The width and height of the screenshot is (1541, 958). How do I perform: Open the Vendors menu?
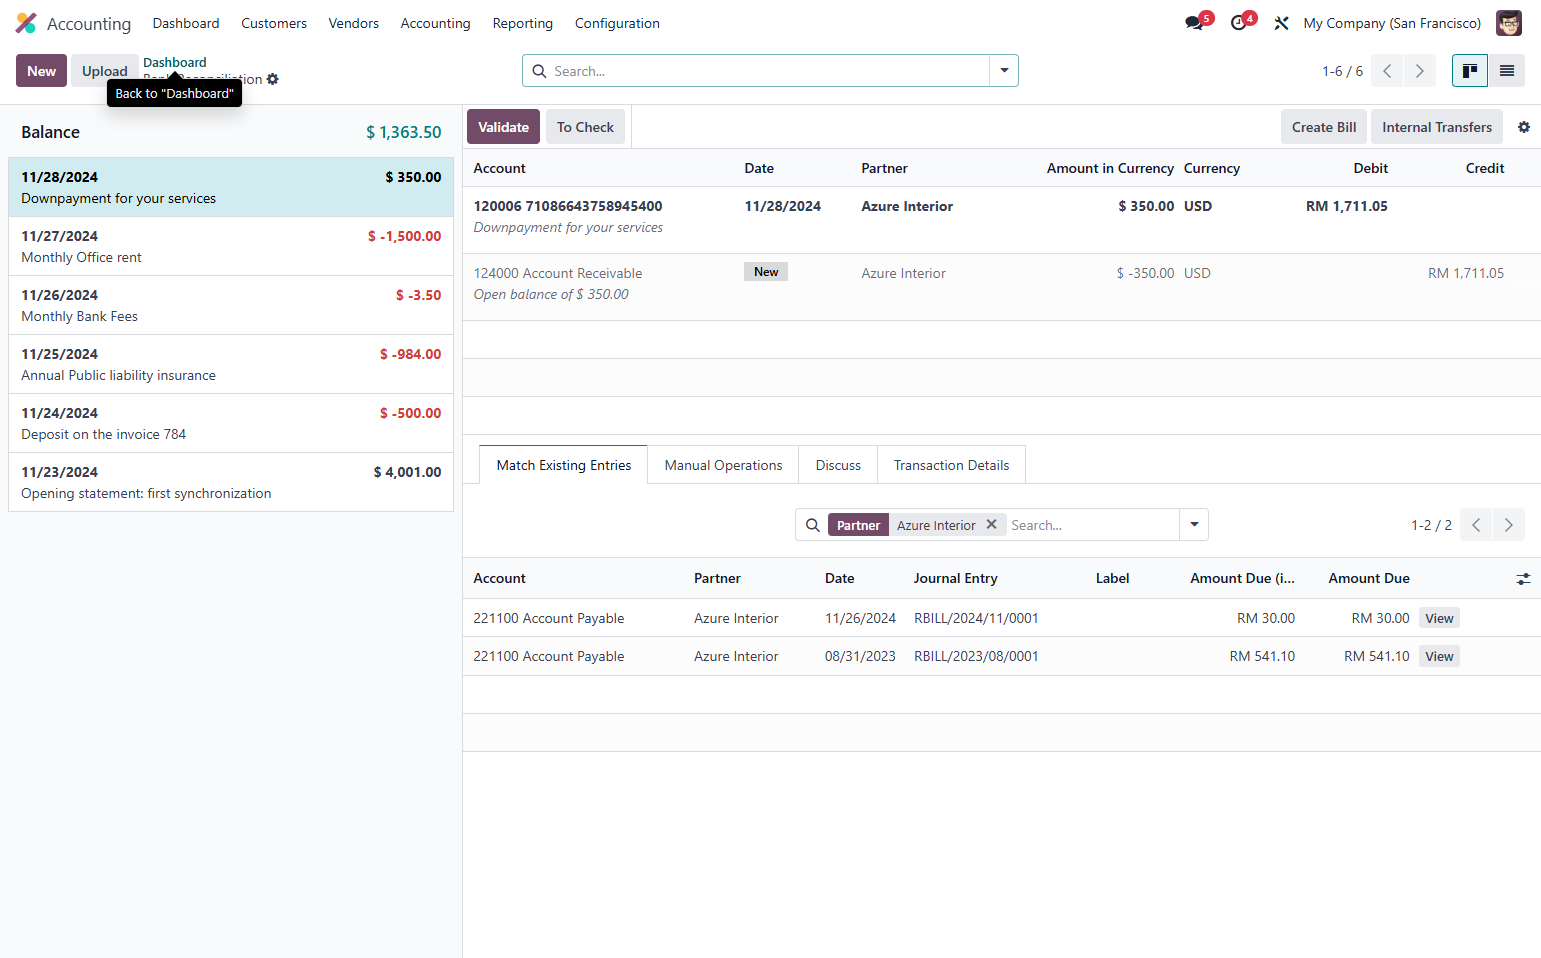354,23
